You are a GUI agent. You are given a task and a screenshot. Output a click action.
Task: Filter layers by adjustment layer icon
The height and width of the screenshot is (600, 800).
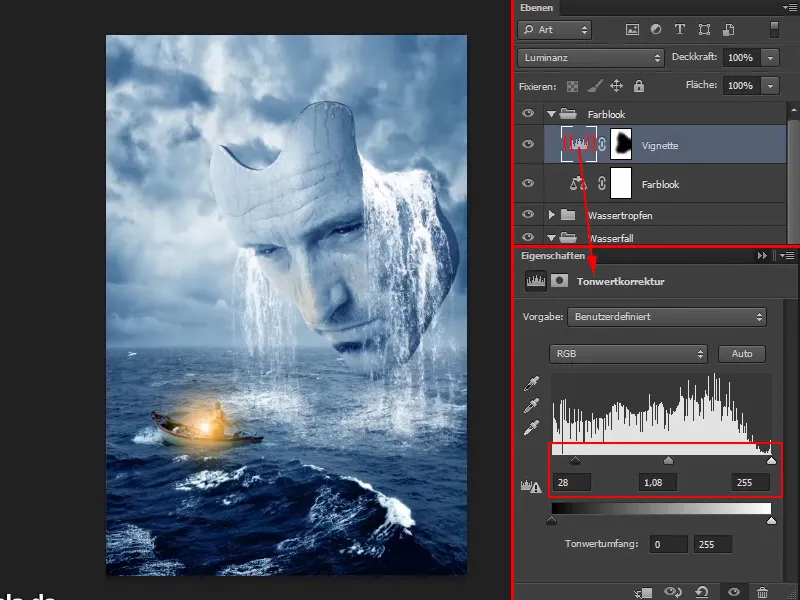pos(656,30)
